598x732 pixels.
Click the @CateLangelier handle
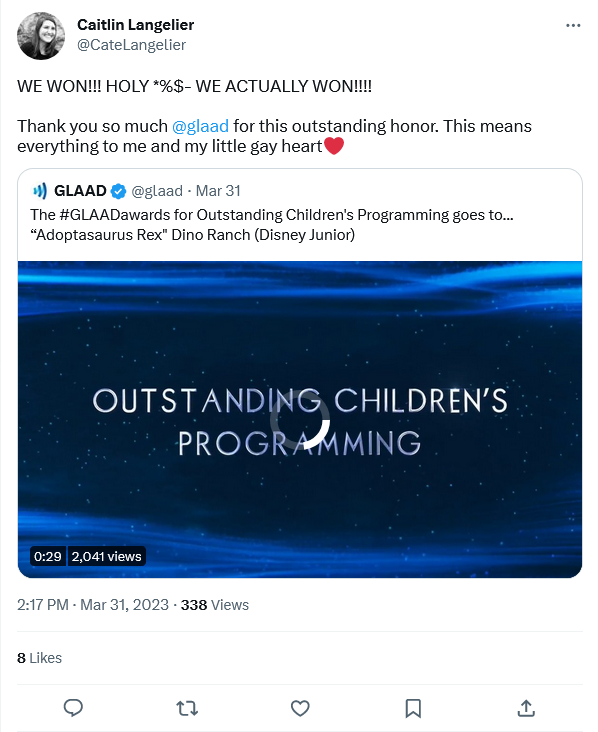131,45
